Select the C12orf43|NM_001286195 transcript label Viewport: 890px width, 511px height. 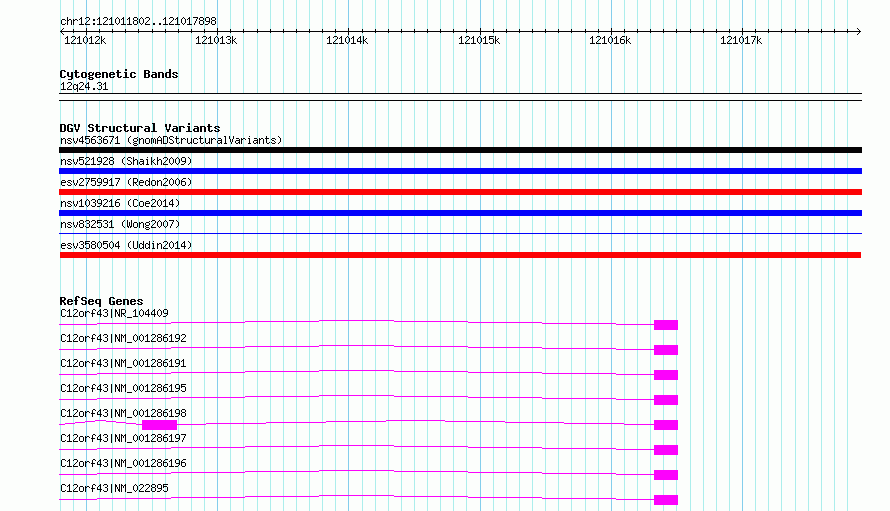[123, 388]
